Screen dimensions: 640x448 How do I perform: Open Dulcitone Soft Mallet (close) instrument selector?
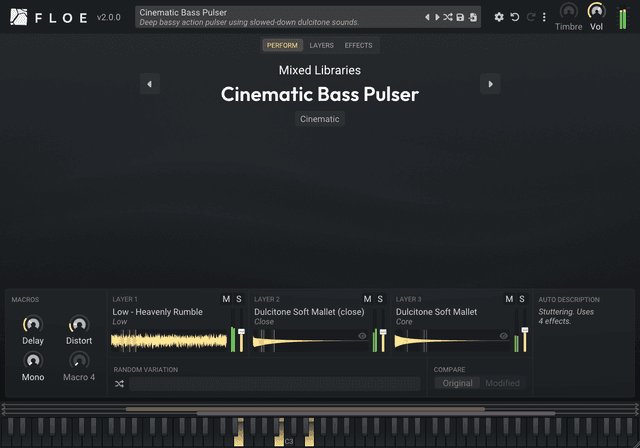309,312
